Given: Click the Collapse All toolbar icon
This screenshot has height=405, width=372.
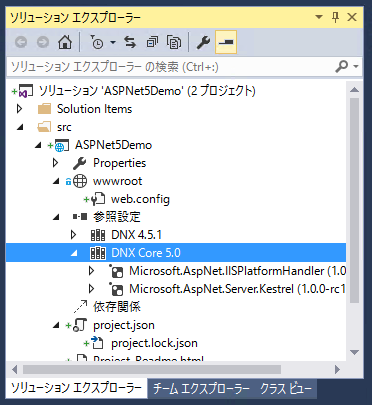Looking at the screenshot, I should coord(152,42).
